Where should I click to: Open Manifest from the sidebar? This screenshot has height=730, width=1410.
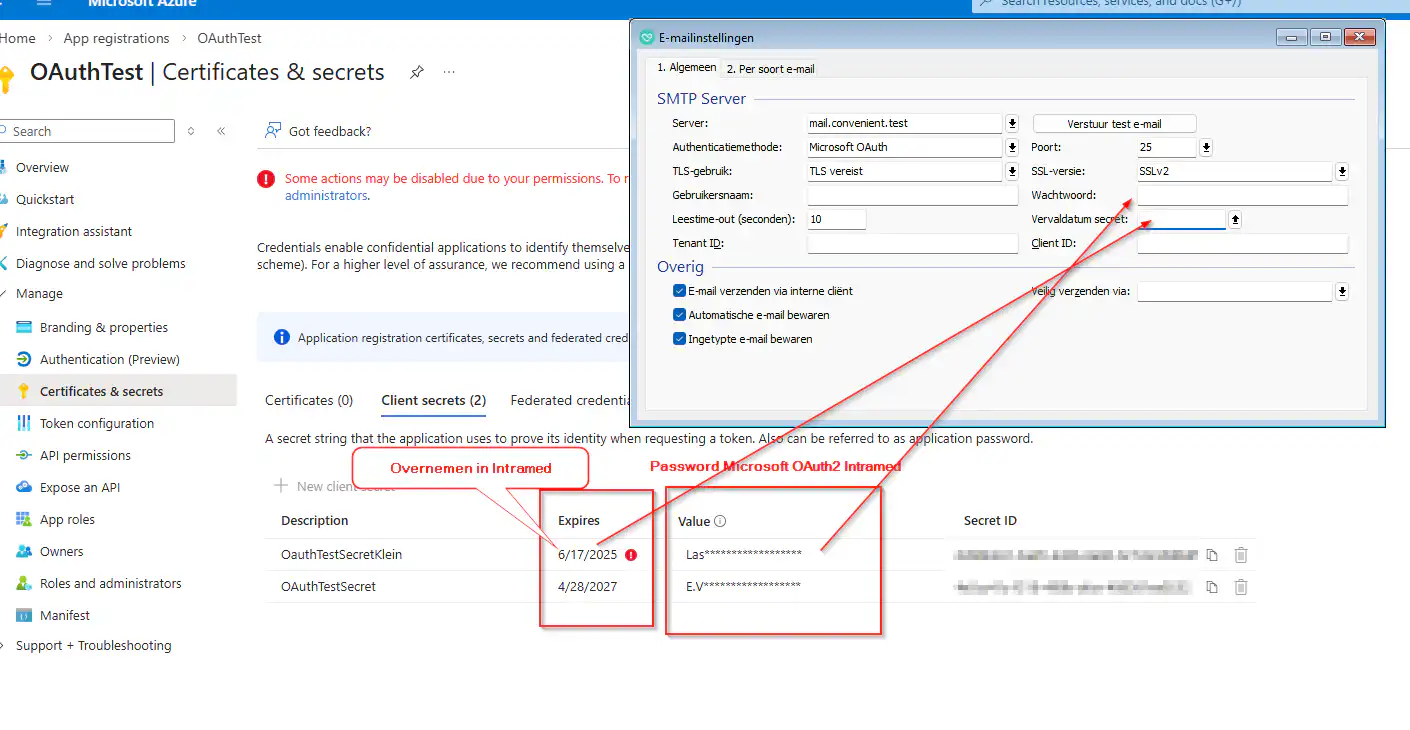64,615
